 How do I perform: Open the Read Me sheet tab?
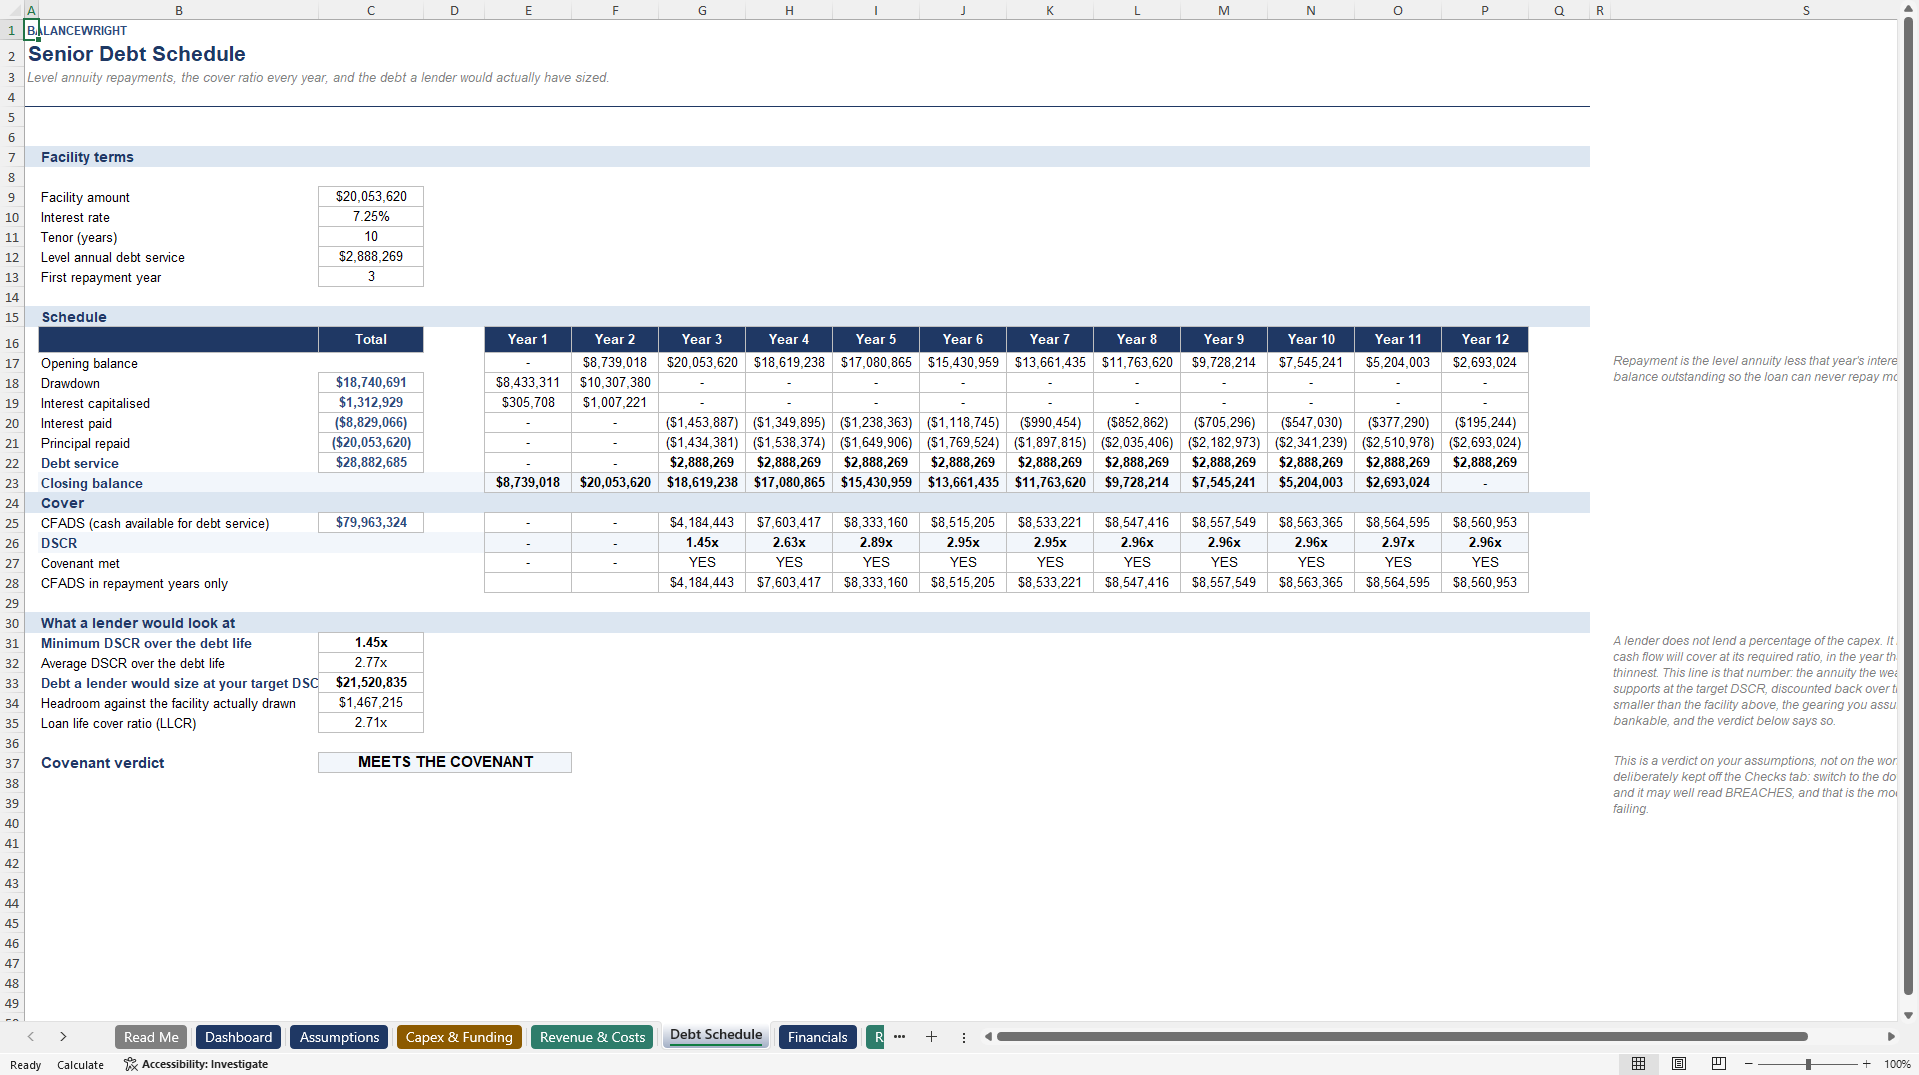coord(151,1037)
